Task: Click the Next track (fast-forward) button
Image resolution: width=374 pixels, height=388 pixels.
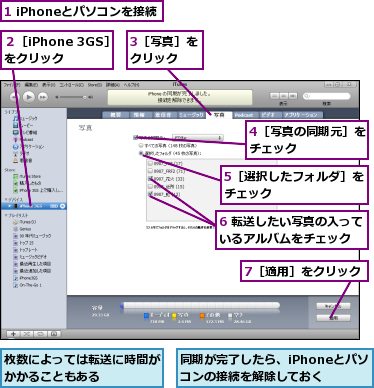Action: click(43, 97)
